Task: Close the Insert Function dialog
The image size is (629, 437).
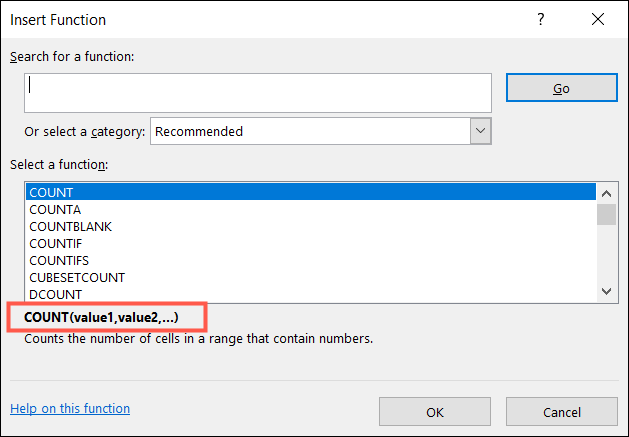Action: point(598,19)
